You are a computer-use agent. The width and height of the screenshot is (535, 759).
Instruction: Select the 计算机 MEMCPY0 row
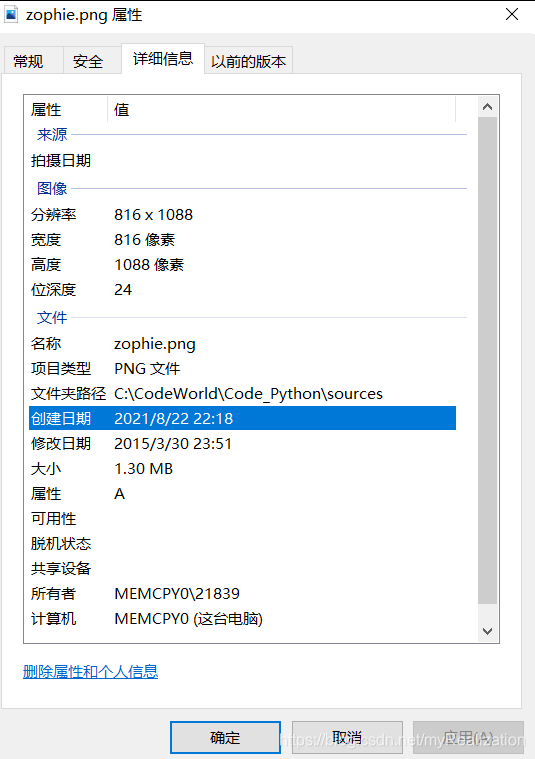pos(243,619)
